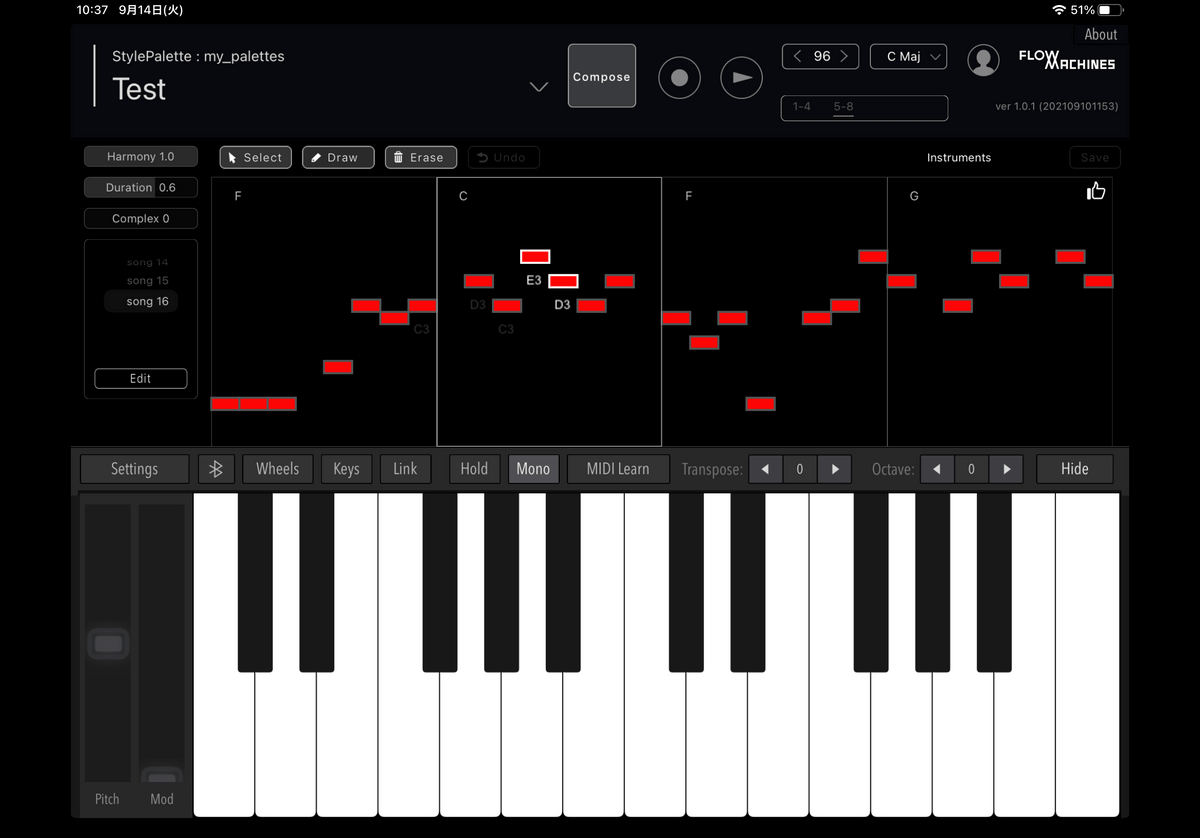Screen dimensions: 1200x838
Task: Open the C Maj key dropdown
Action: tap(908, 56)
